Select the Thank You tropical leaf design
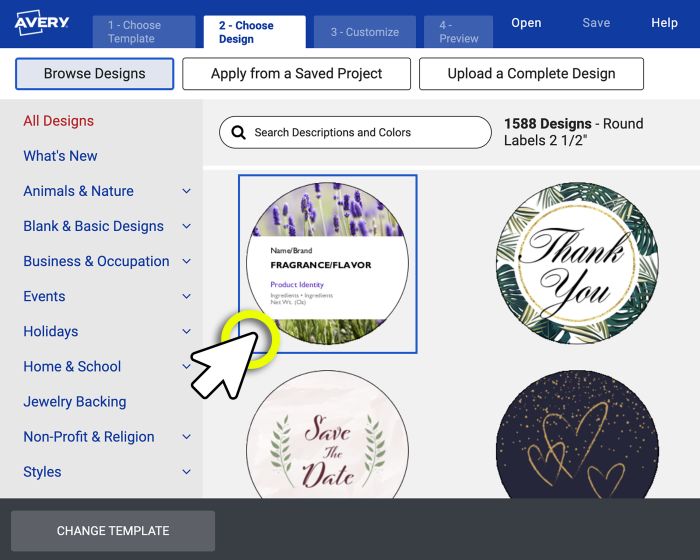Image resolution: width=700 pixels, height=560 pixels. (577, 264)
